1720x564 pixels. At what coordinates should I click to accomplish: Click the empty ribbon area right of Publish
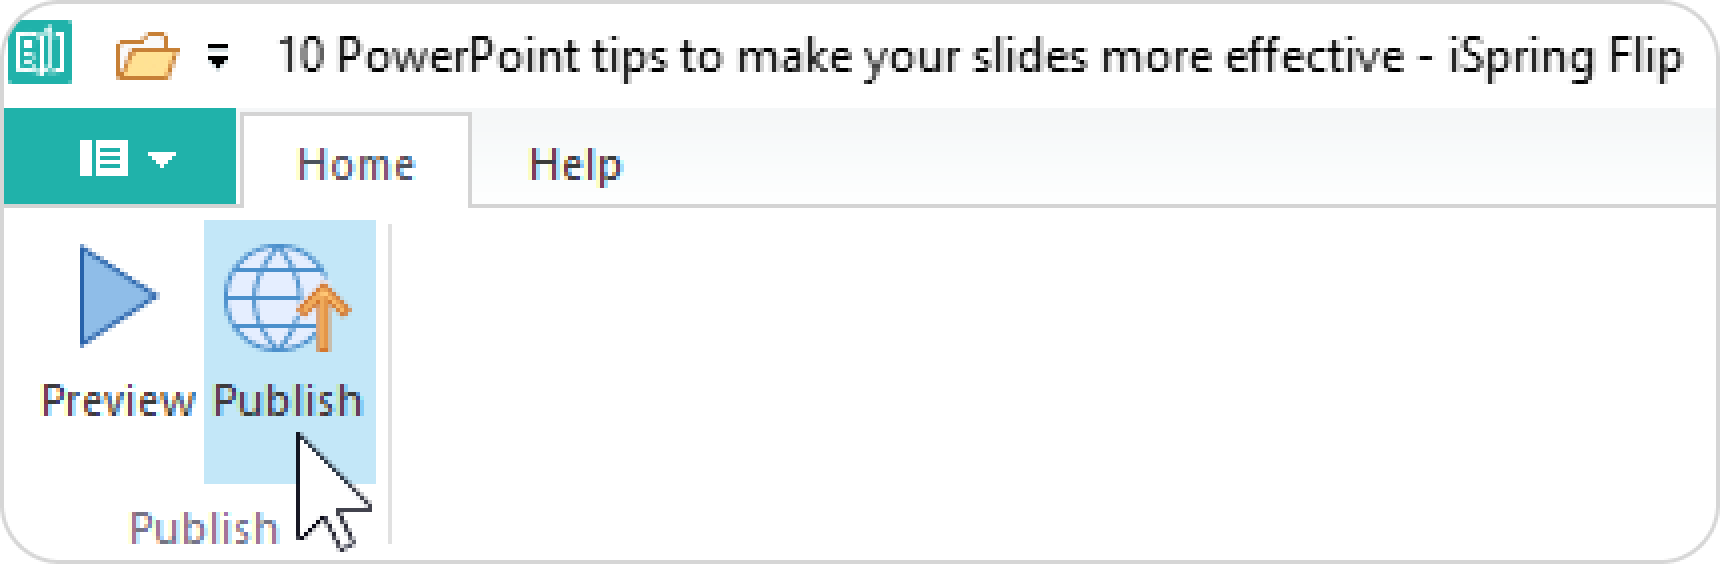(1000, 380)
